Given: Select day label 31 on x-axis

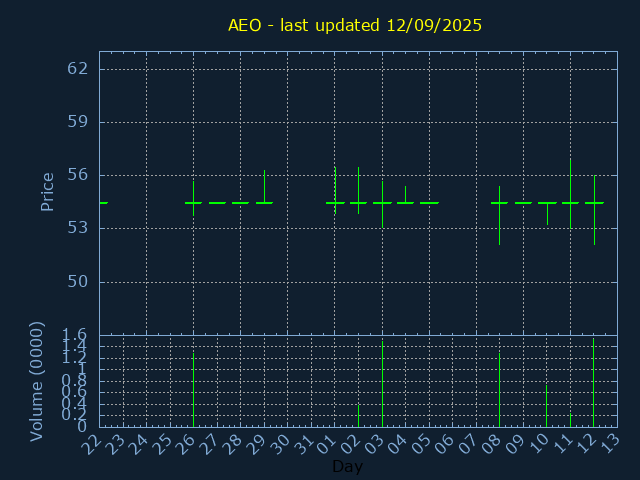Looking at the screenshot, I should [x=303, y=444].
